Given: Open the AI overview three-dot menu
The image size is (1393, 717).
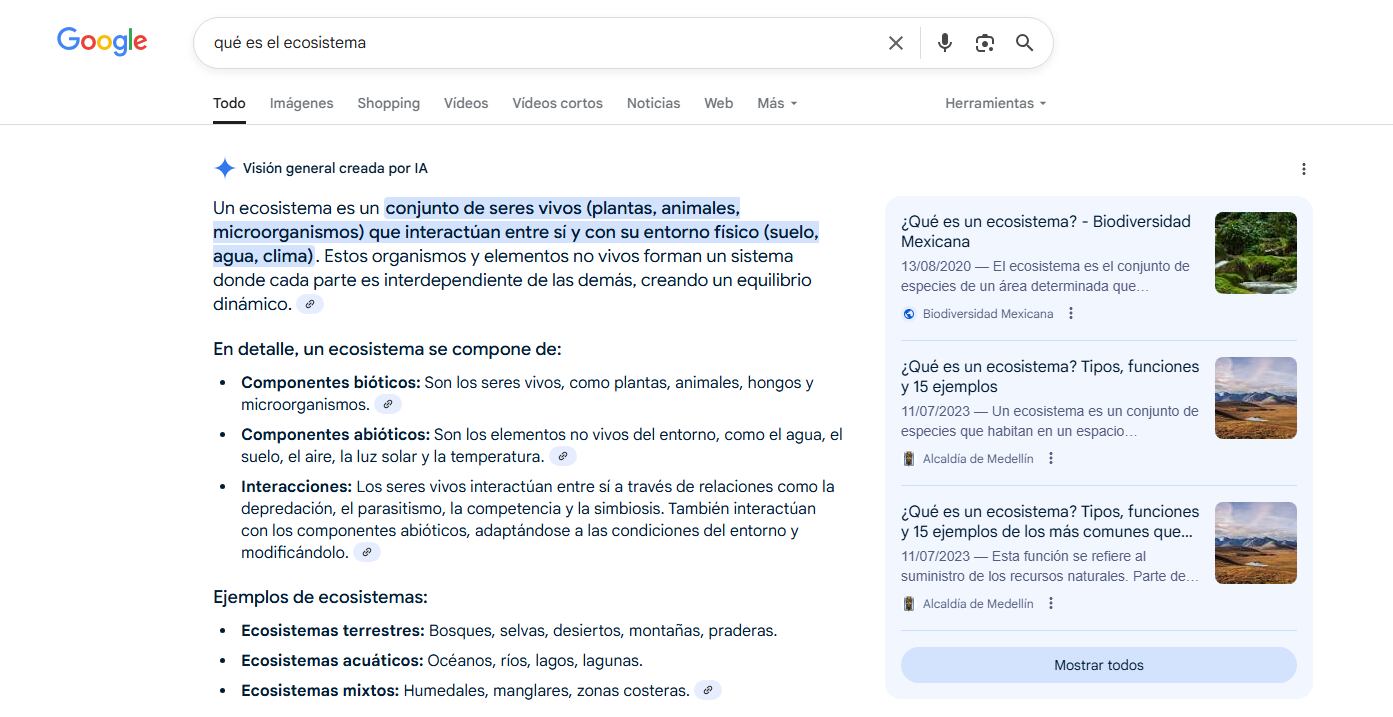Looking at the screenshot, I should click(1304, 168).
